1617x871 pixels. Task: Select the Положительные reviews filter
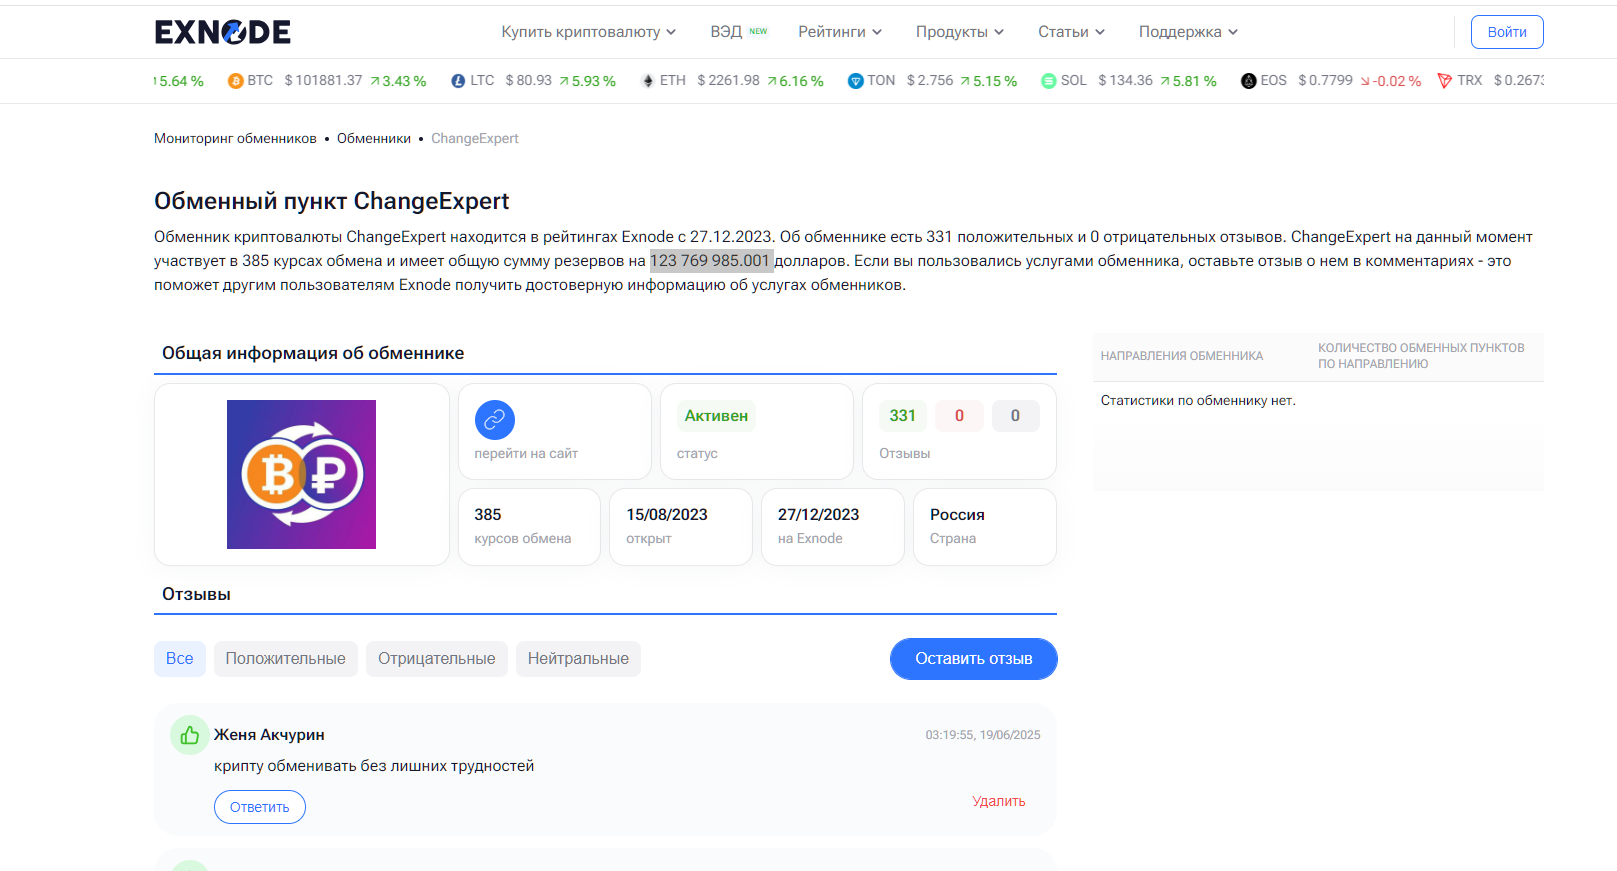[x=285, y=659]
